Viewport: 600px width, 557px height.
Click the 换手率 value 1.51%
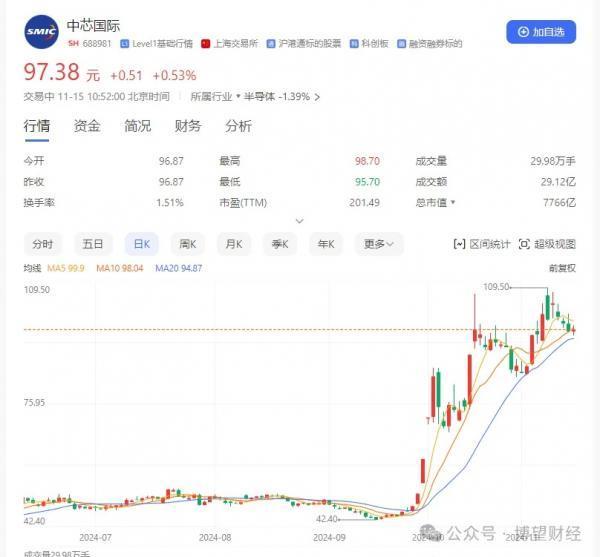coord(170,202)
